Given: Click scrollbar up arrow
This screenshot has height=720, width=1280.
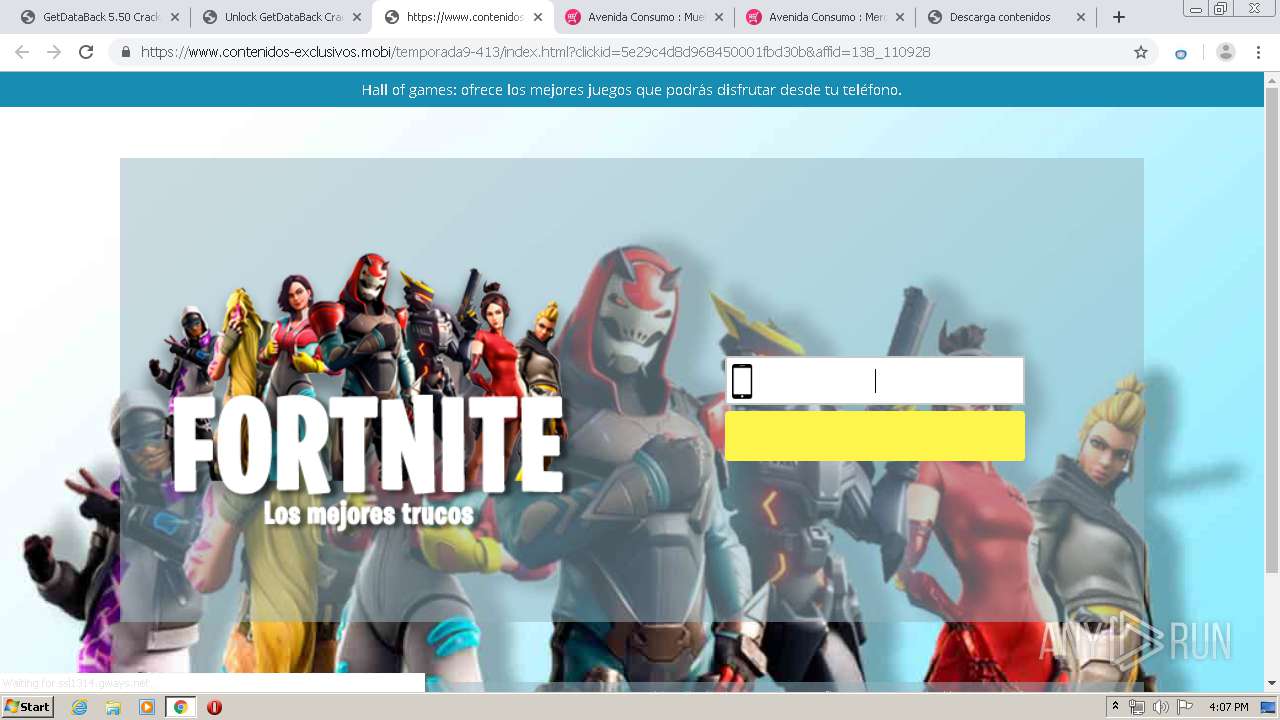Looking at the screenshot, I should tap(1272, 79).
